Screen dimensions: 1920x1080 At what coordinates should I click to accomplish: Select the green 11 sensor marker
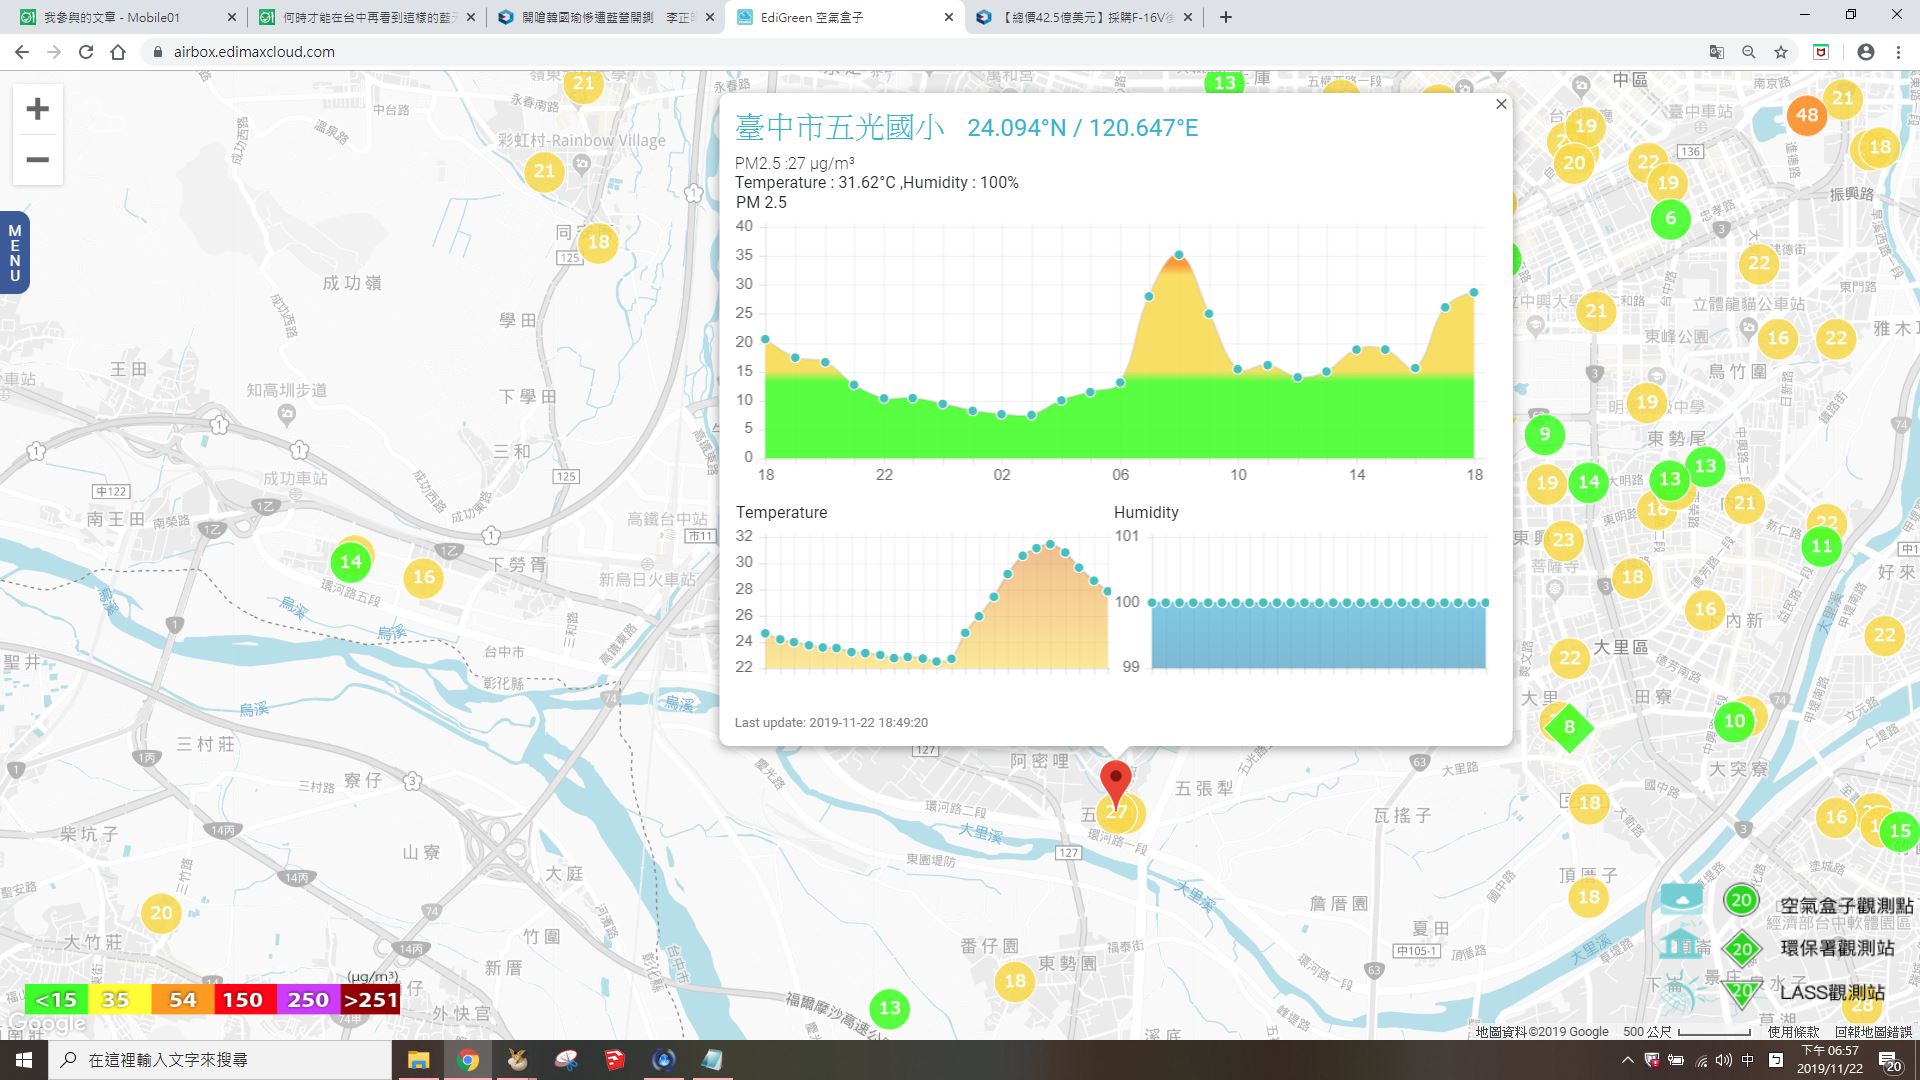click(x=1821, y=546)
